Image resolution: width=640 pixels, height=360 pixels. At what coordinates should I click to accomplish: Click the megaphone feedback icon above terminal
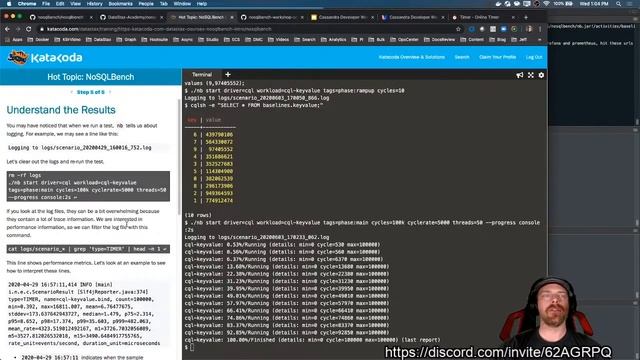[x=520, y=75]
